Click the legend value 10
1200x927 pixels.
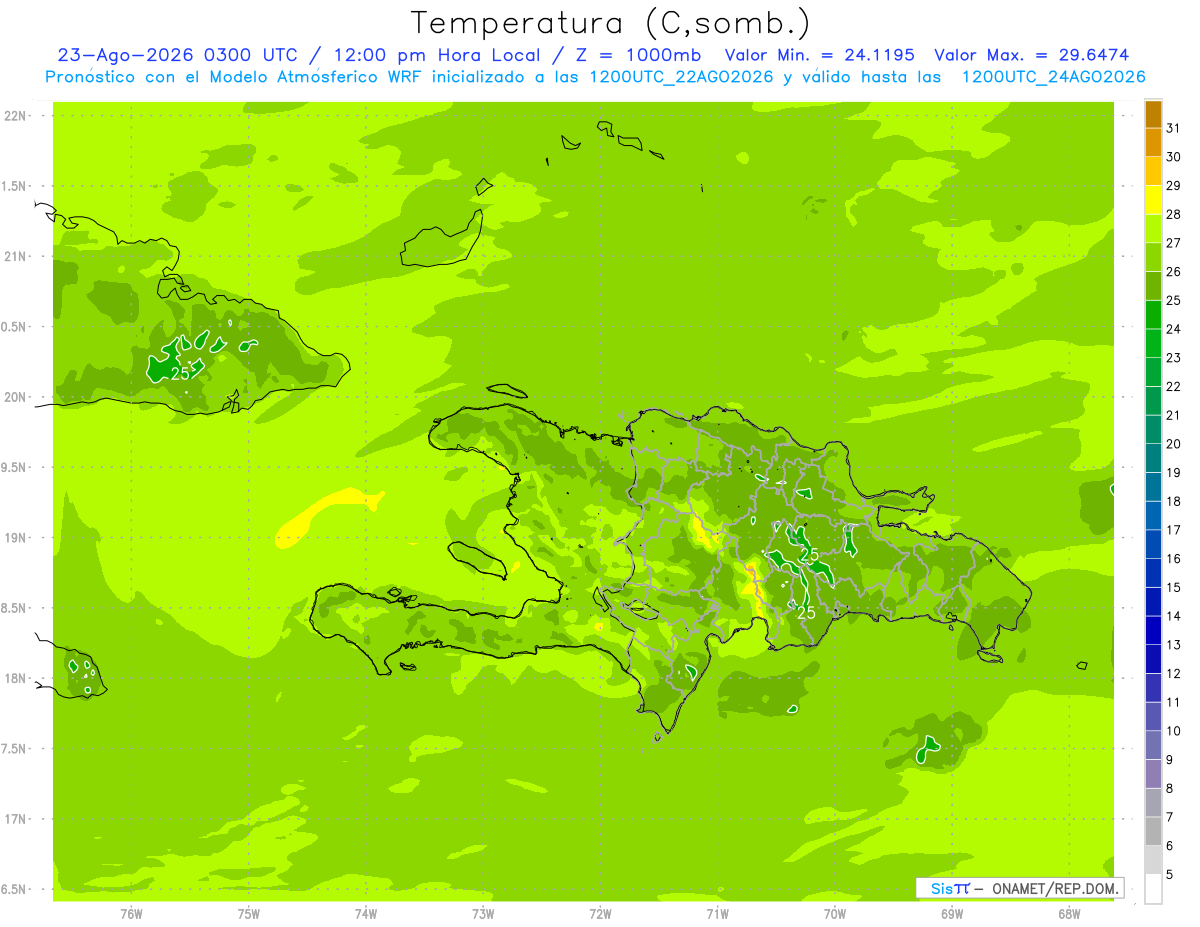click(1174, 732)
